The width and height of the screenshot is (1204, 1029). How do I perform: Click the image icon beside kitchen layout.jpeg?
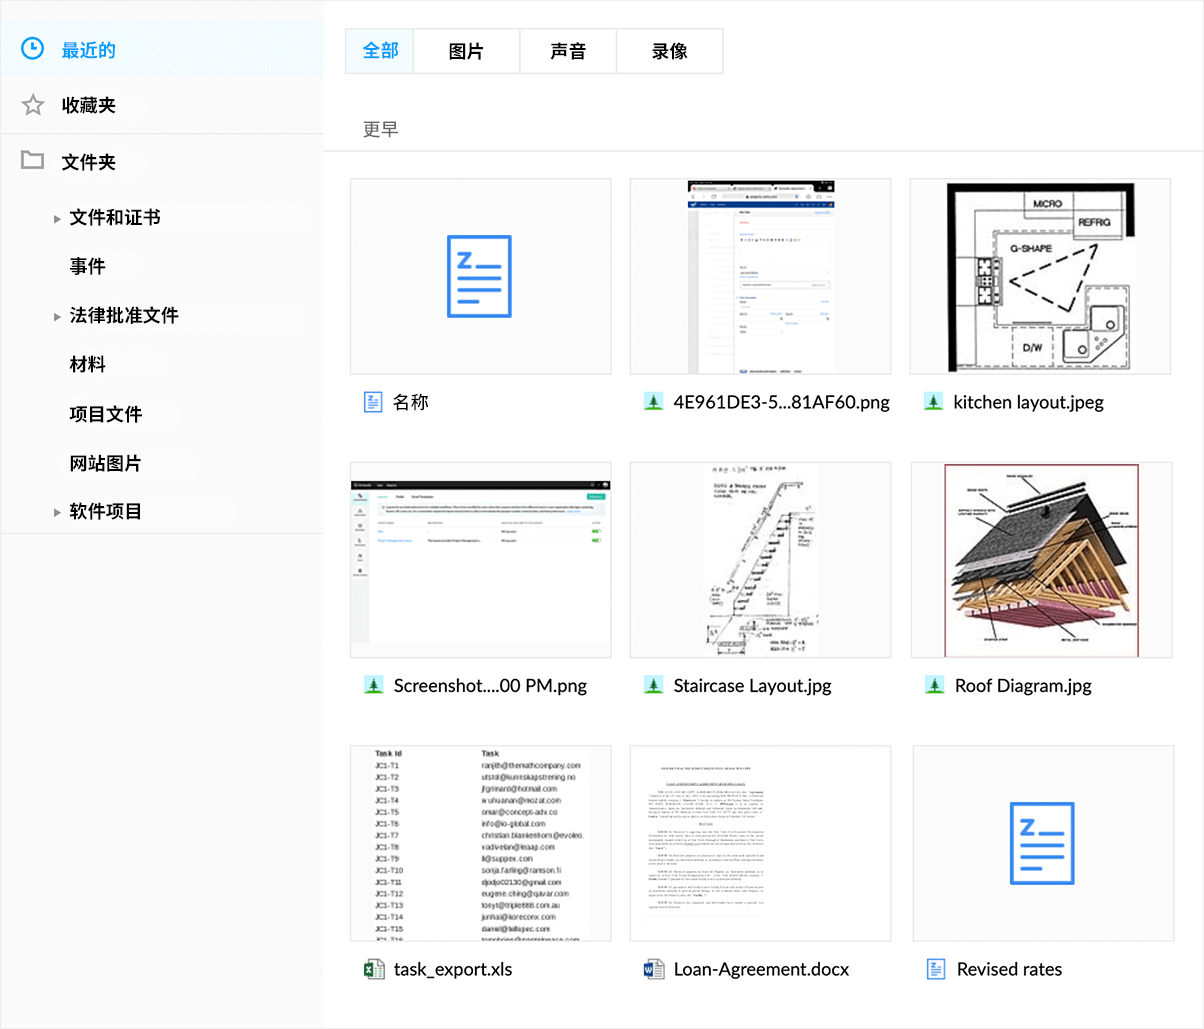(x=933, y=402)
